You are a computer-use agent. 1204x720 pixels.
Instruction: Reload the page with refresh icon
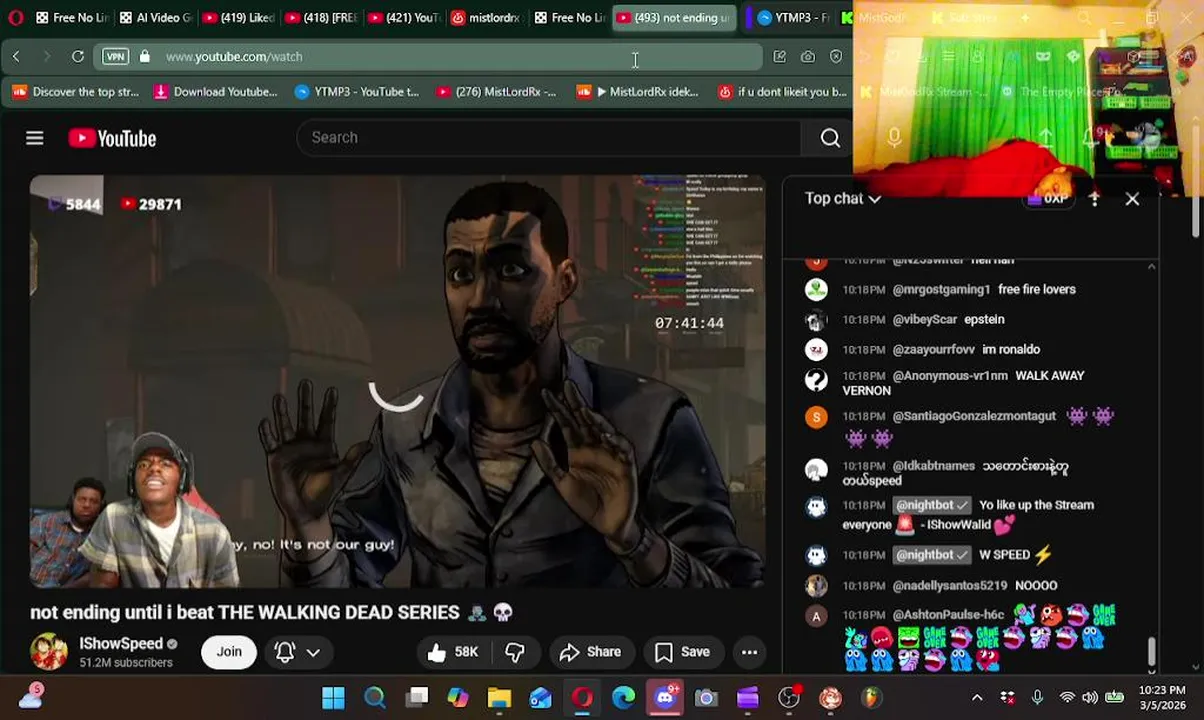(x=78, y=56)
